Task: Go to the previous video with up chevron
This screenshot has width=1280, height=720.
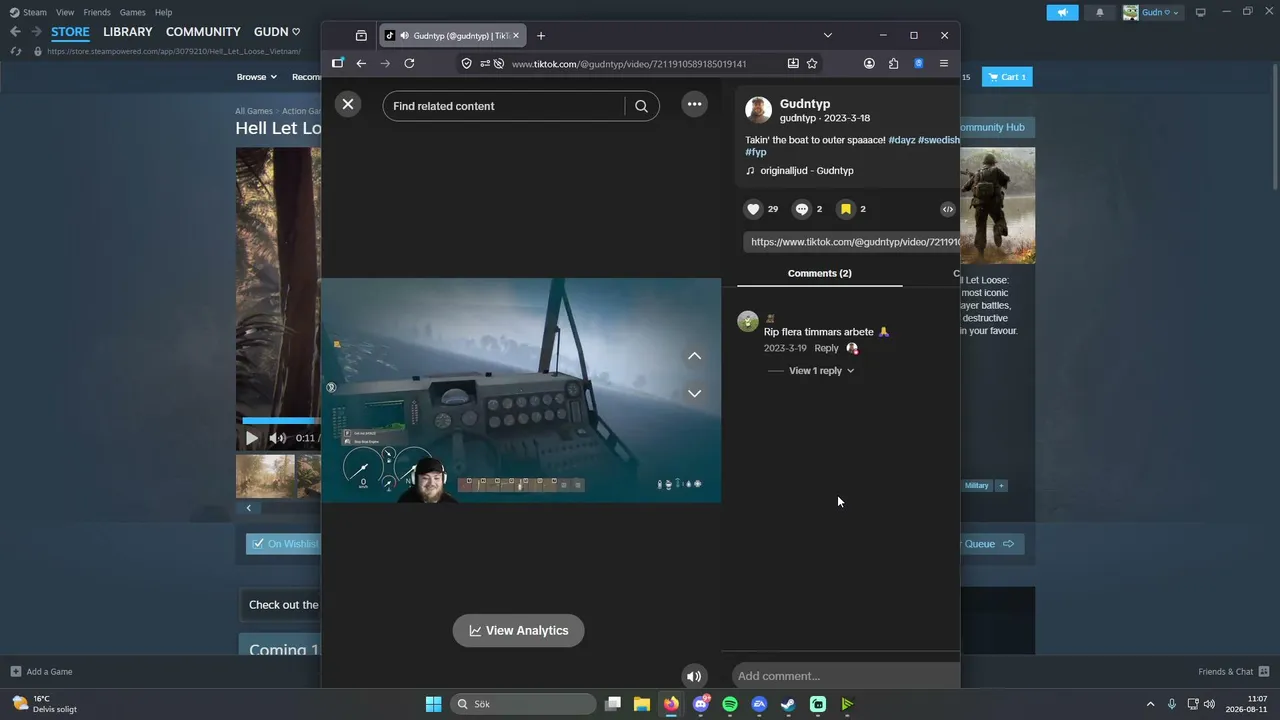Action: point(694,356)
